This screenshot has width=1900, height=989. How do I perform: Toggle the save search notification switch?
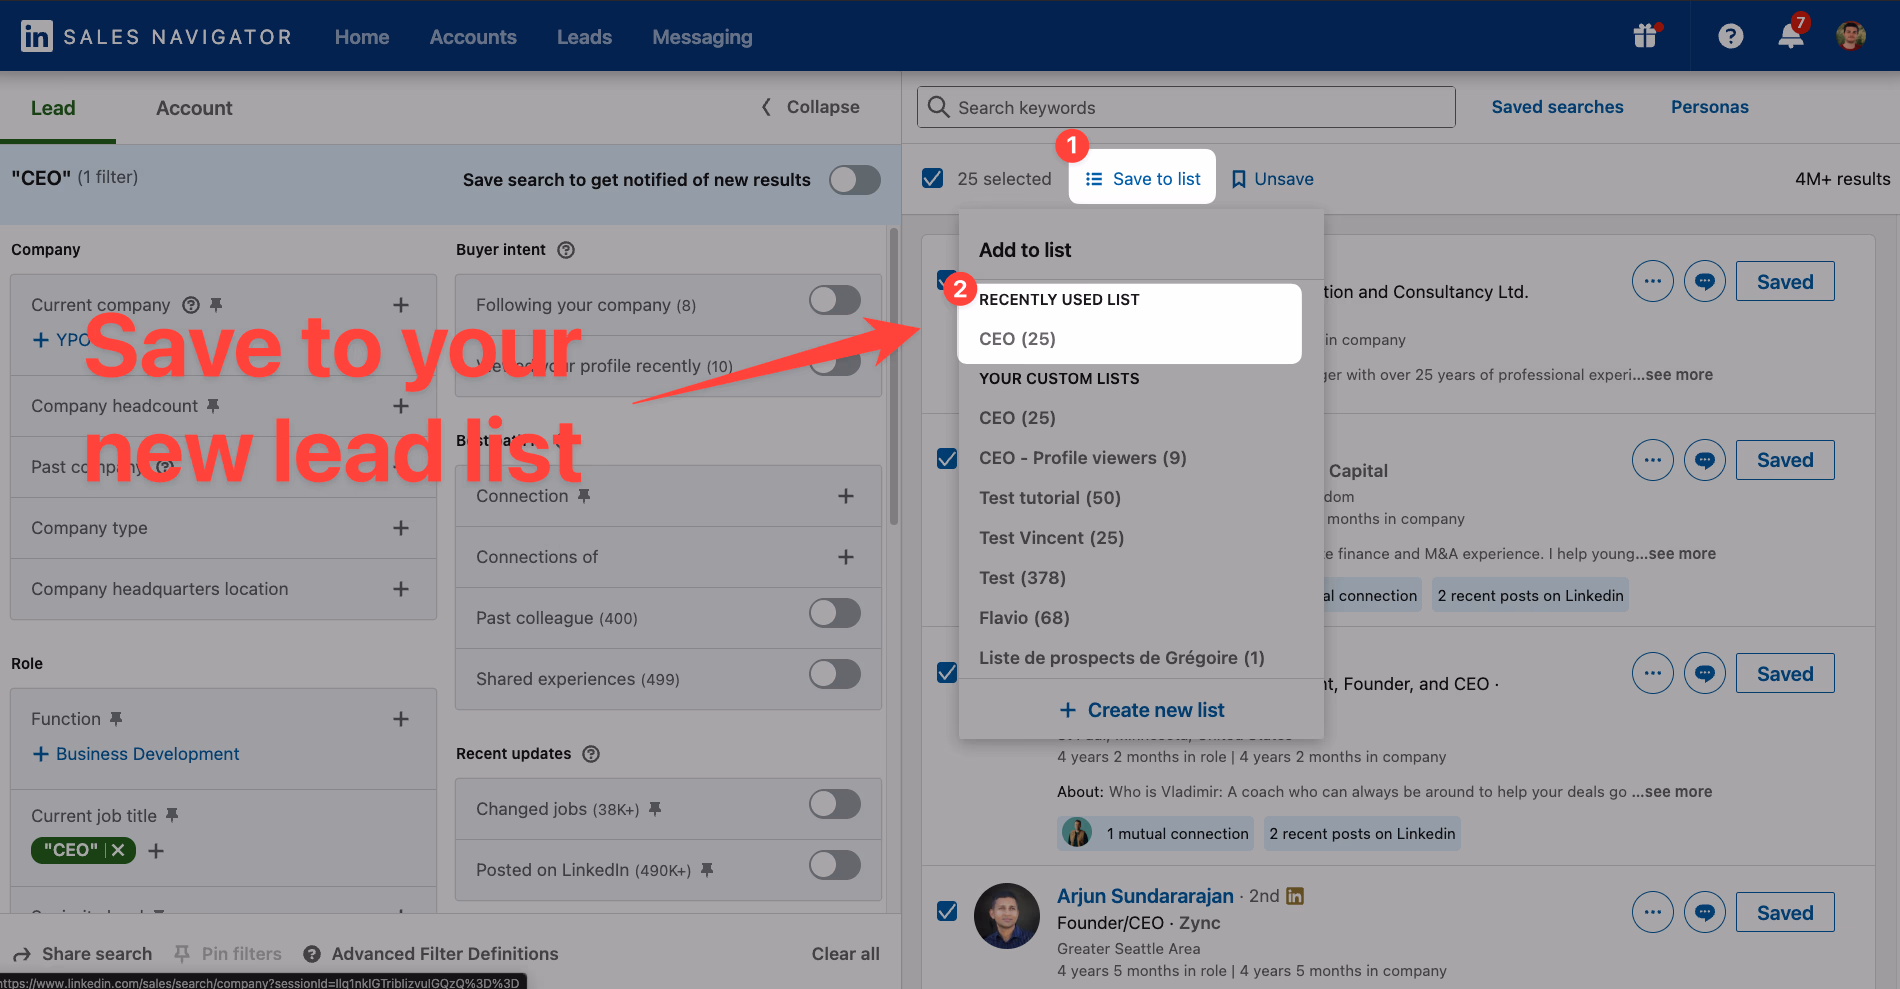pos(855,180)
